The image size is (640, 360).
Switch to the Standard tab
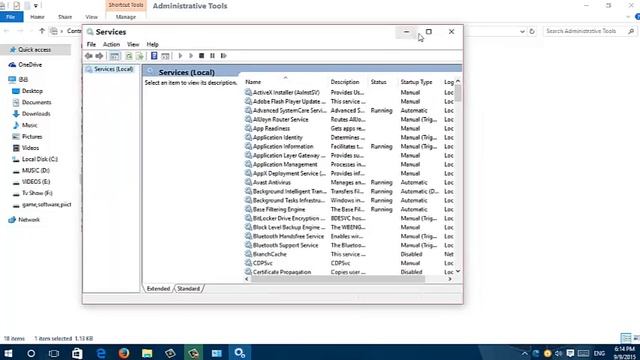point(189,289)
